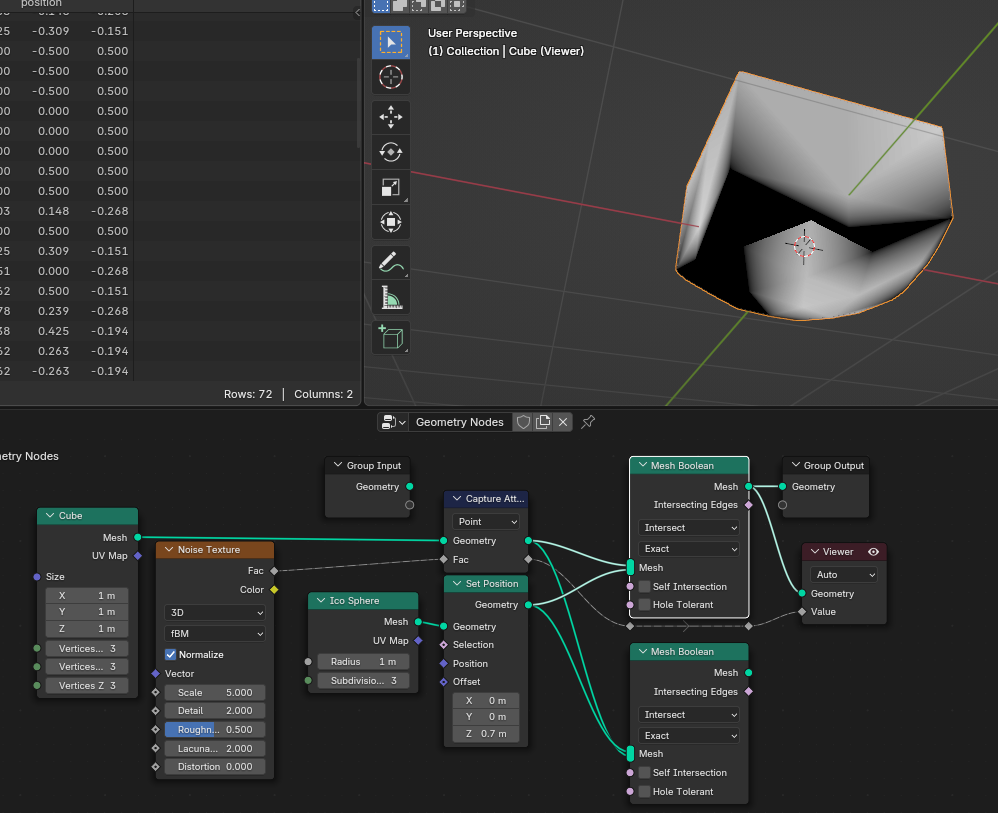Collapse the Group Output node
The image size is (998, 813).
pos(796,465)
